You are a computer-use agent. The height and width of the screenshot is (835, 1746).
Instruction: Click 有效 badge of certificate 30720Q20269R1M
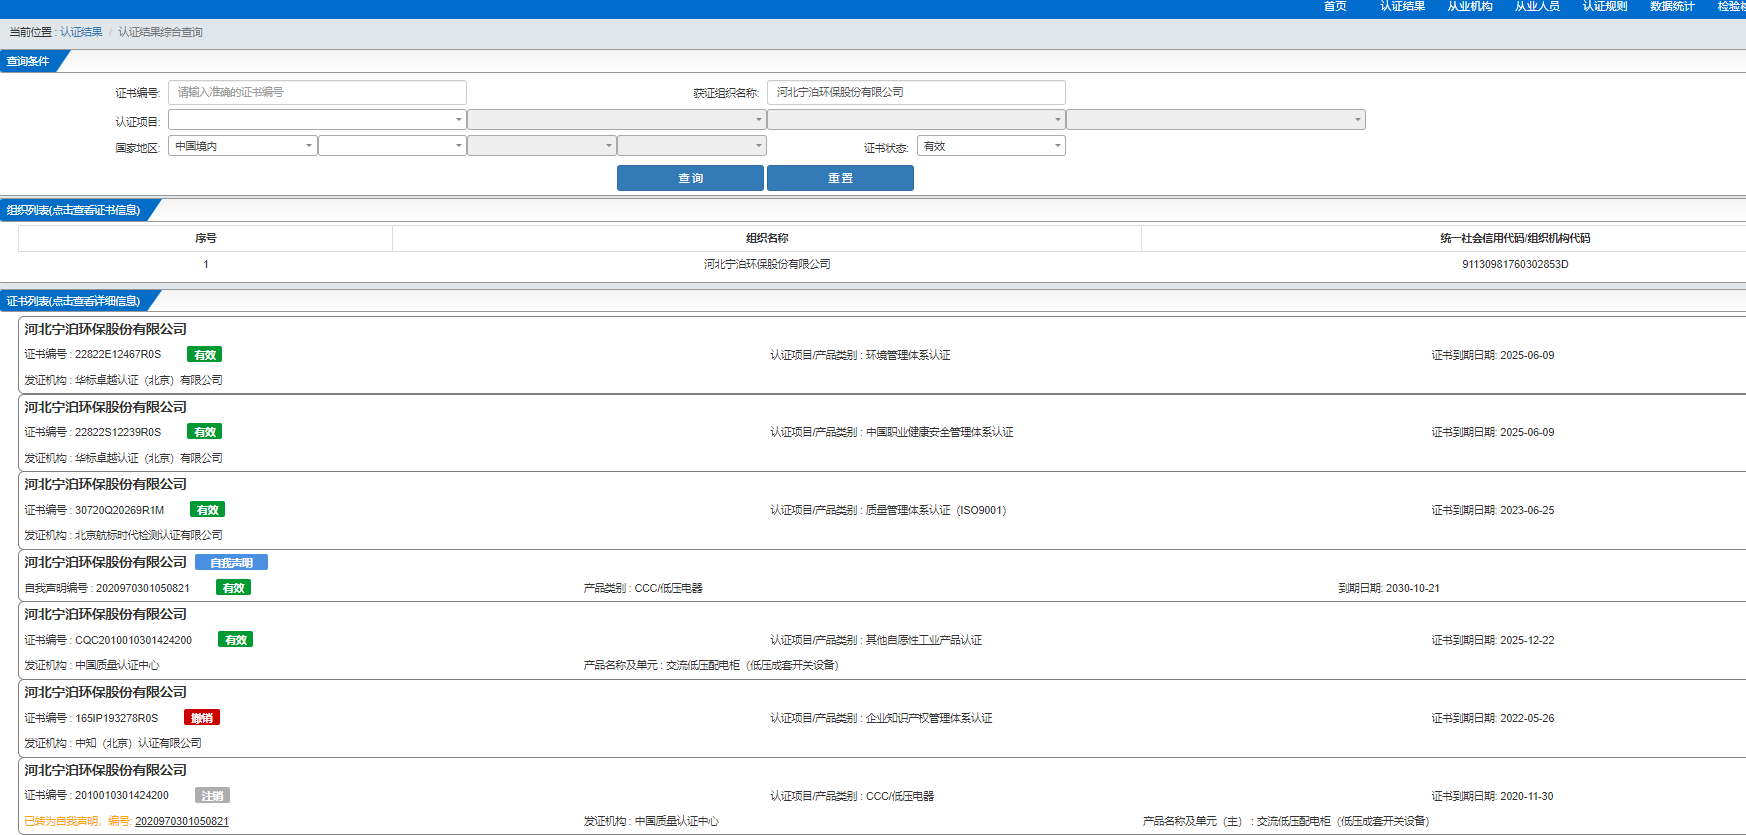pyautogui.click(x=207, y=510)
